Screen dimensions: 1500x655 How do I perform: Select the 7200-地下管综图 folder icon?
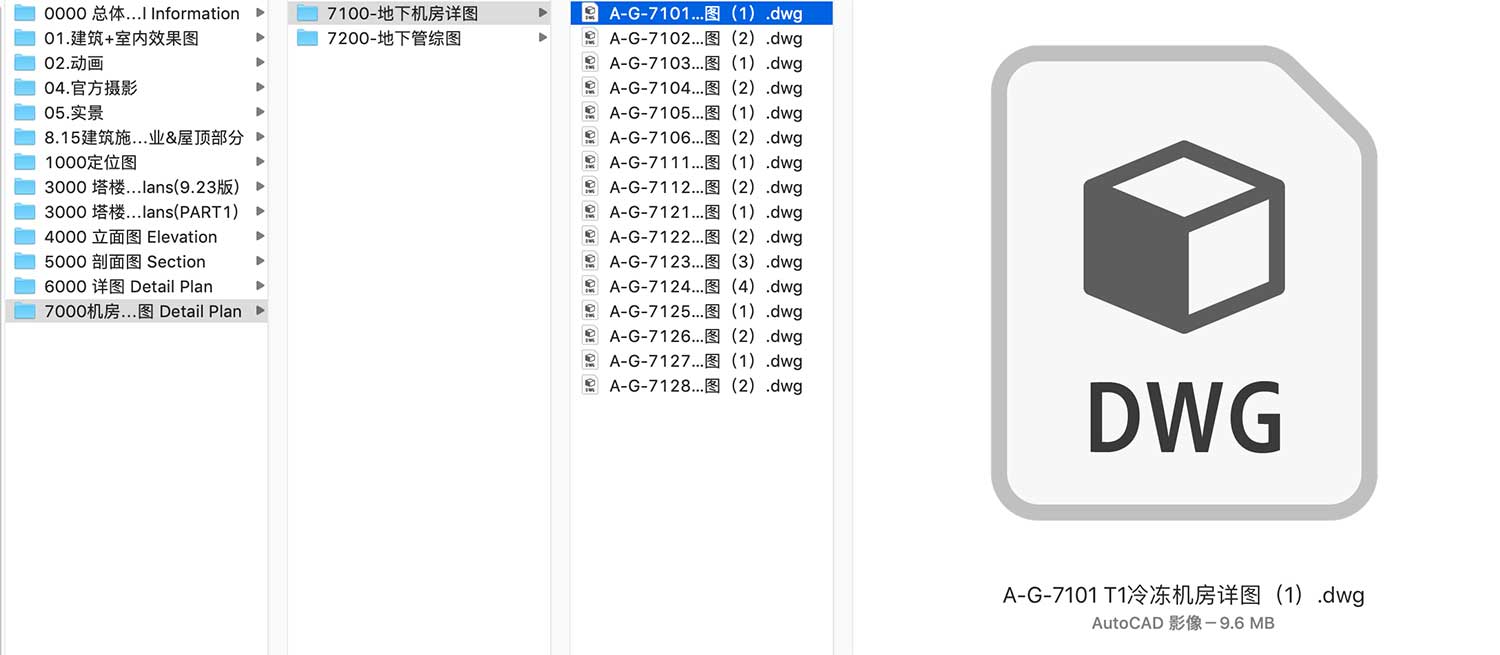(308, 38)
